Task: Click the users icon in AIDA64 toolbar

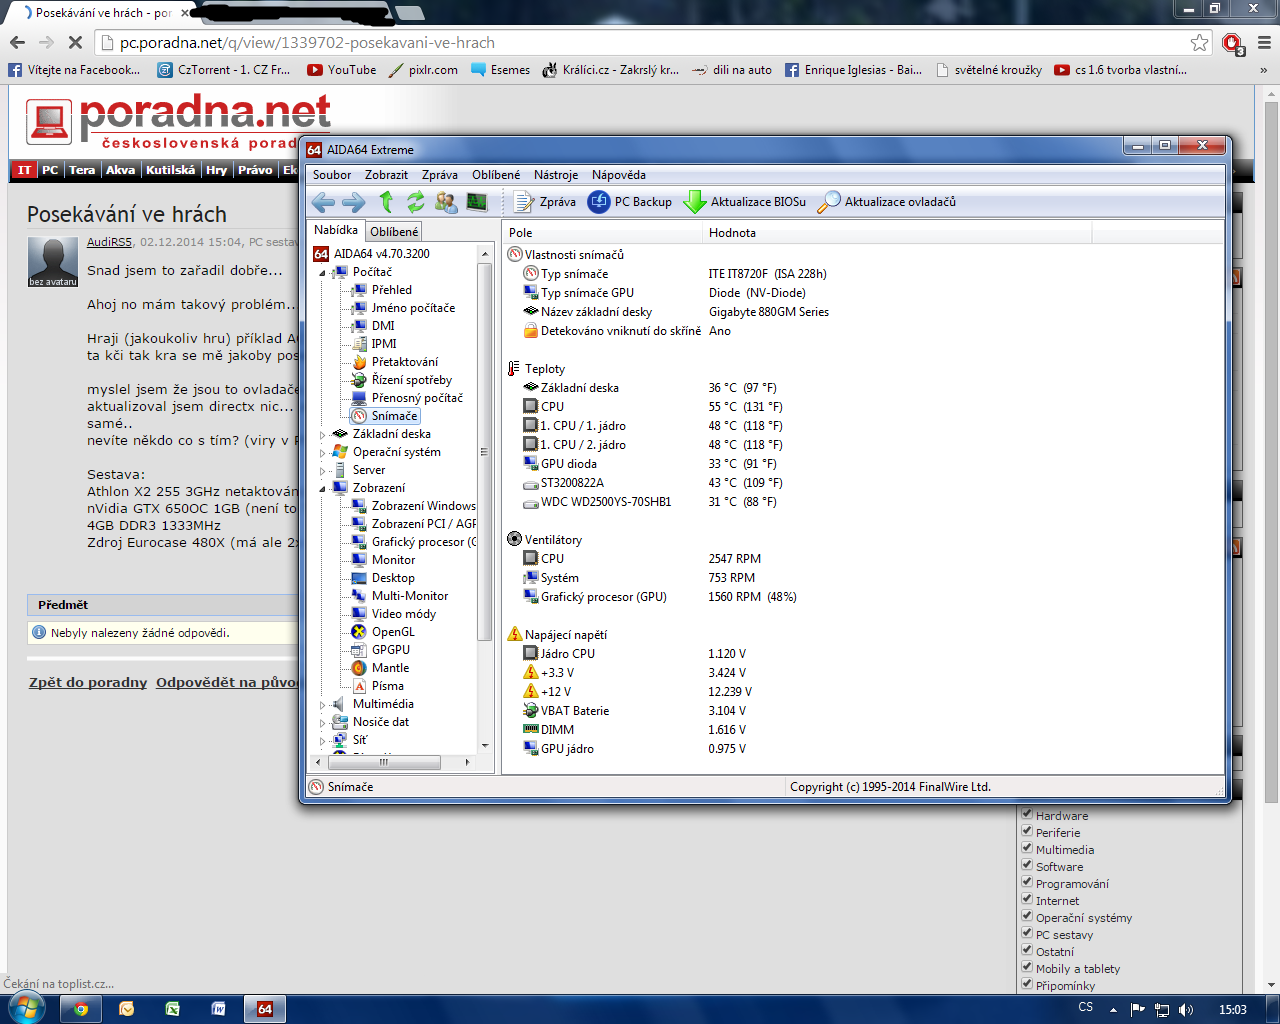Action: tap(446, 202)
